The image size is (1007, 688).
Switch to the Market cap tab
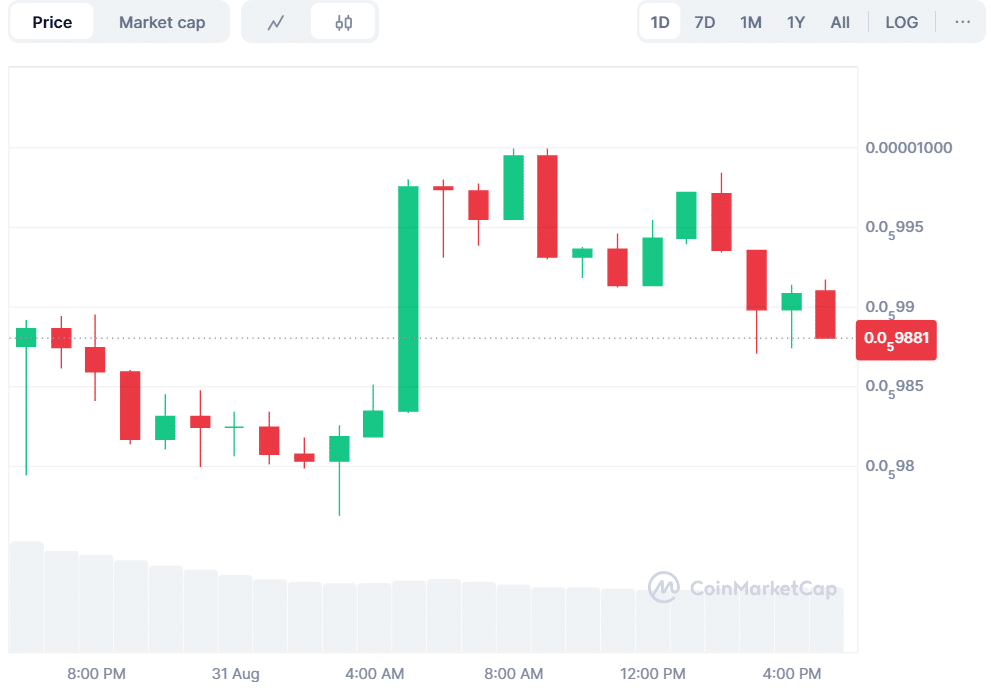coord(162,22)
